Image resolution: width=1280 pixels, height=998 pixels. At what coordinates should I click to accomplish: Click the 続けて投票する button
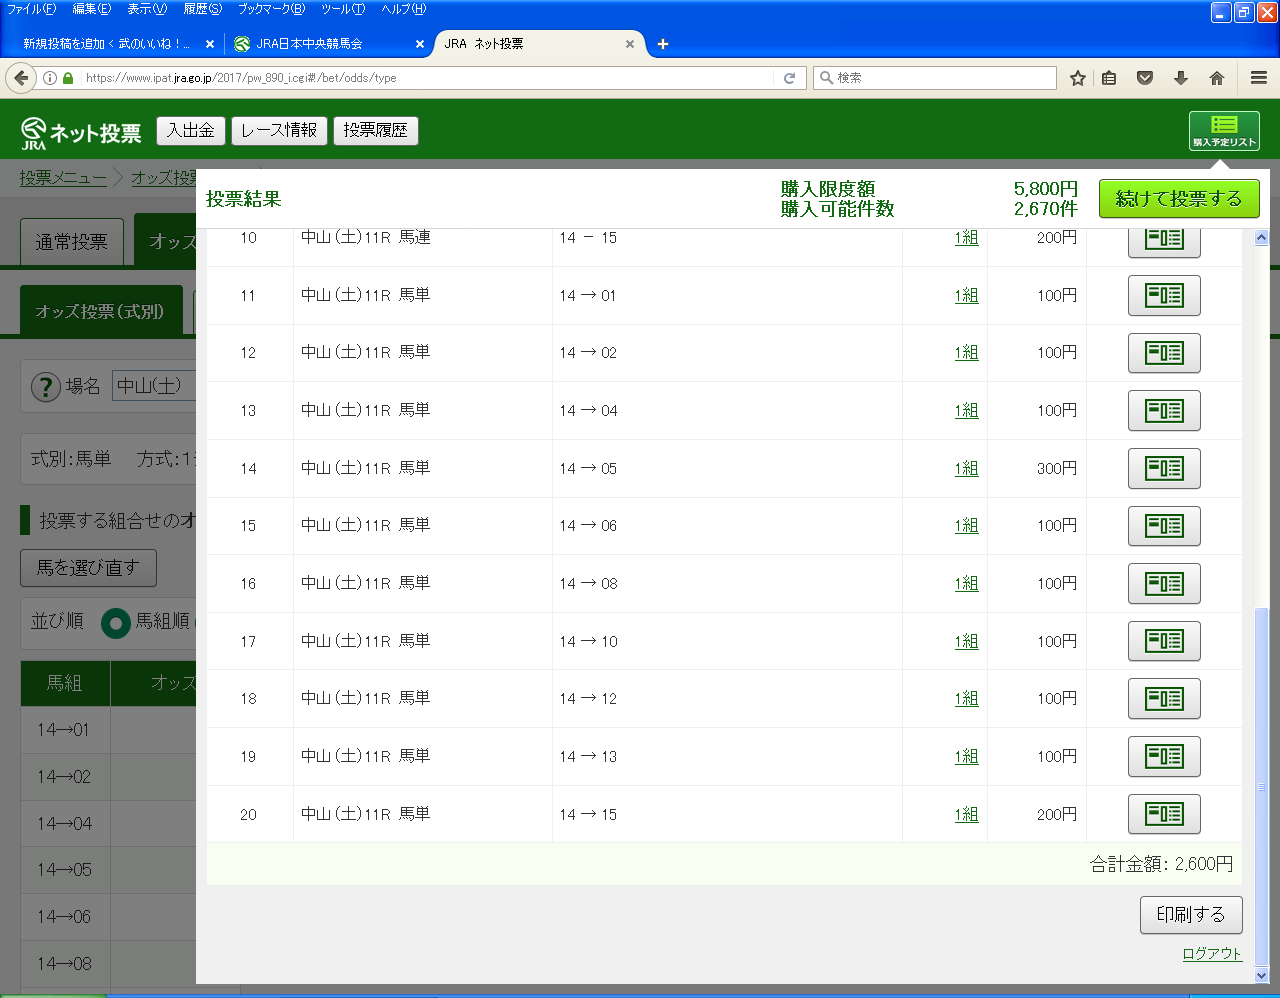1179,199
